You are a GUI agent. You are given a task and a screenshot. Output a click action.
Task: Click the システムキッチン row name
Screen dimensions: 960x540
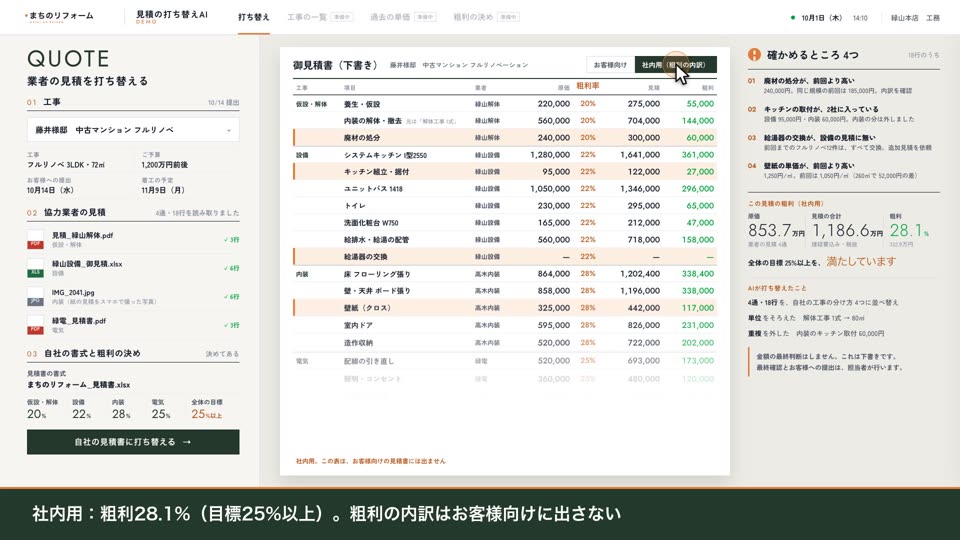coord(385,155)
